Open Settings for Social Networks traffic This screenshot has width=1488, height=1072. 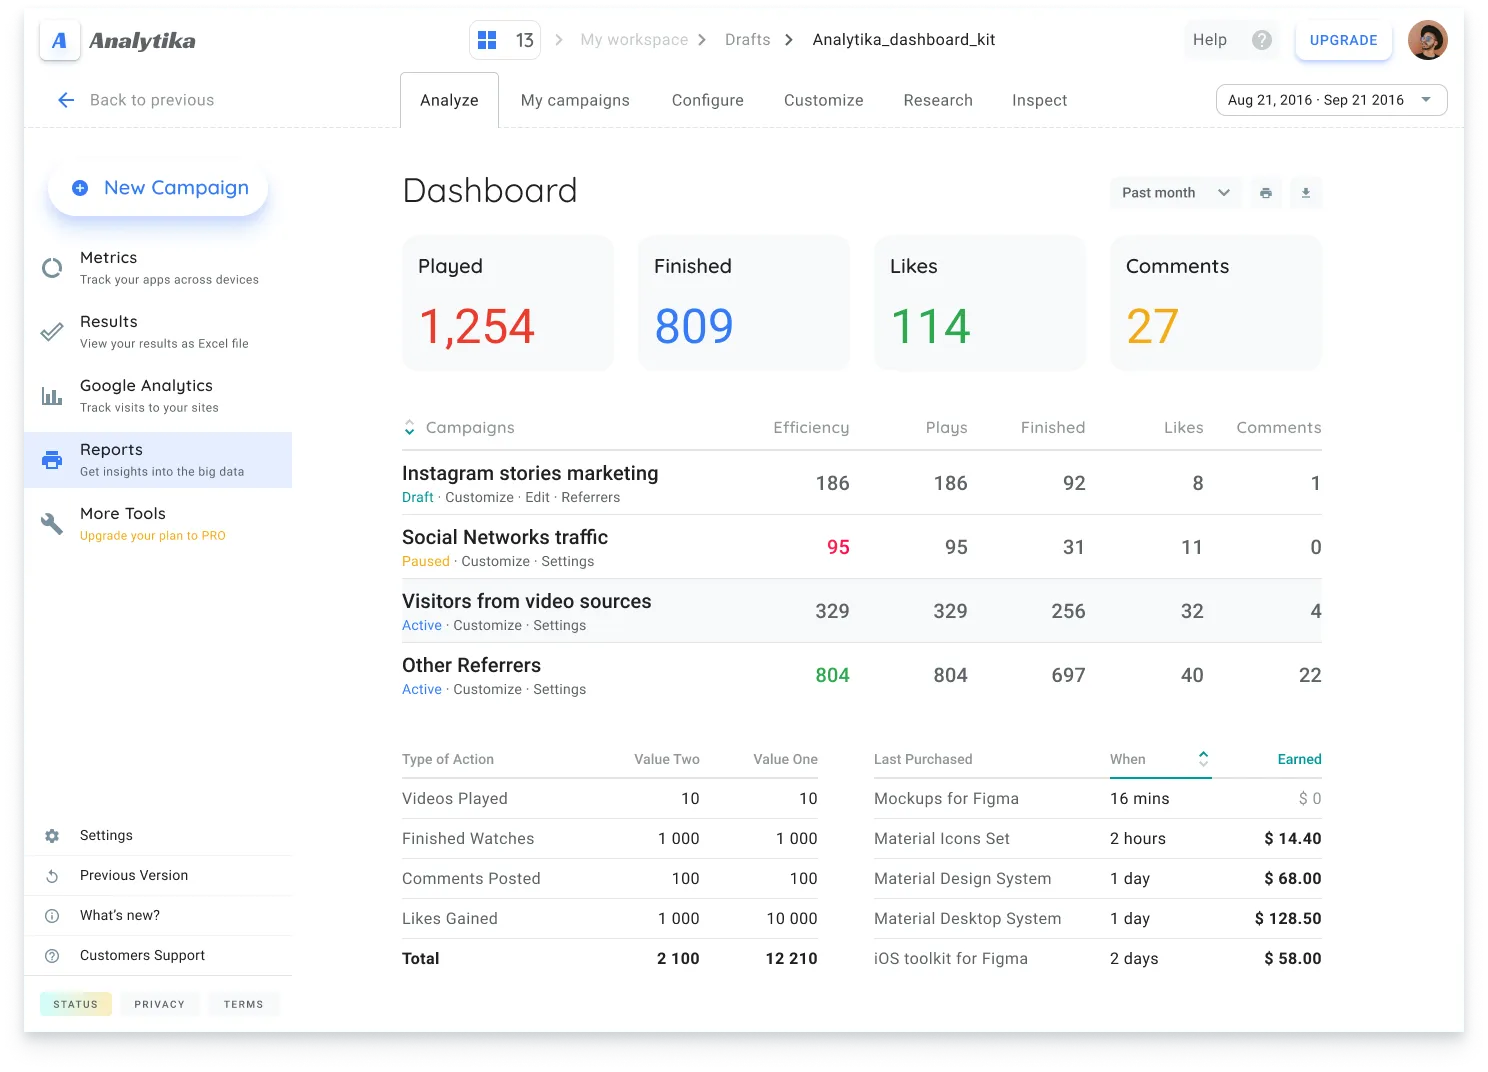pyautogui.click(x=567, y=561)
